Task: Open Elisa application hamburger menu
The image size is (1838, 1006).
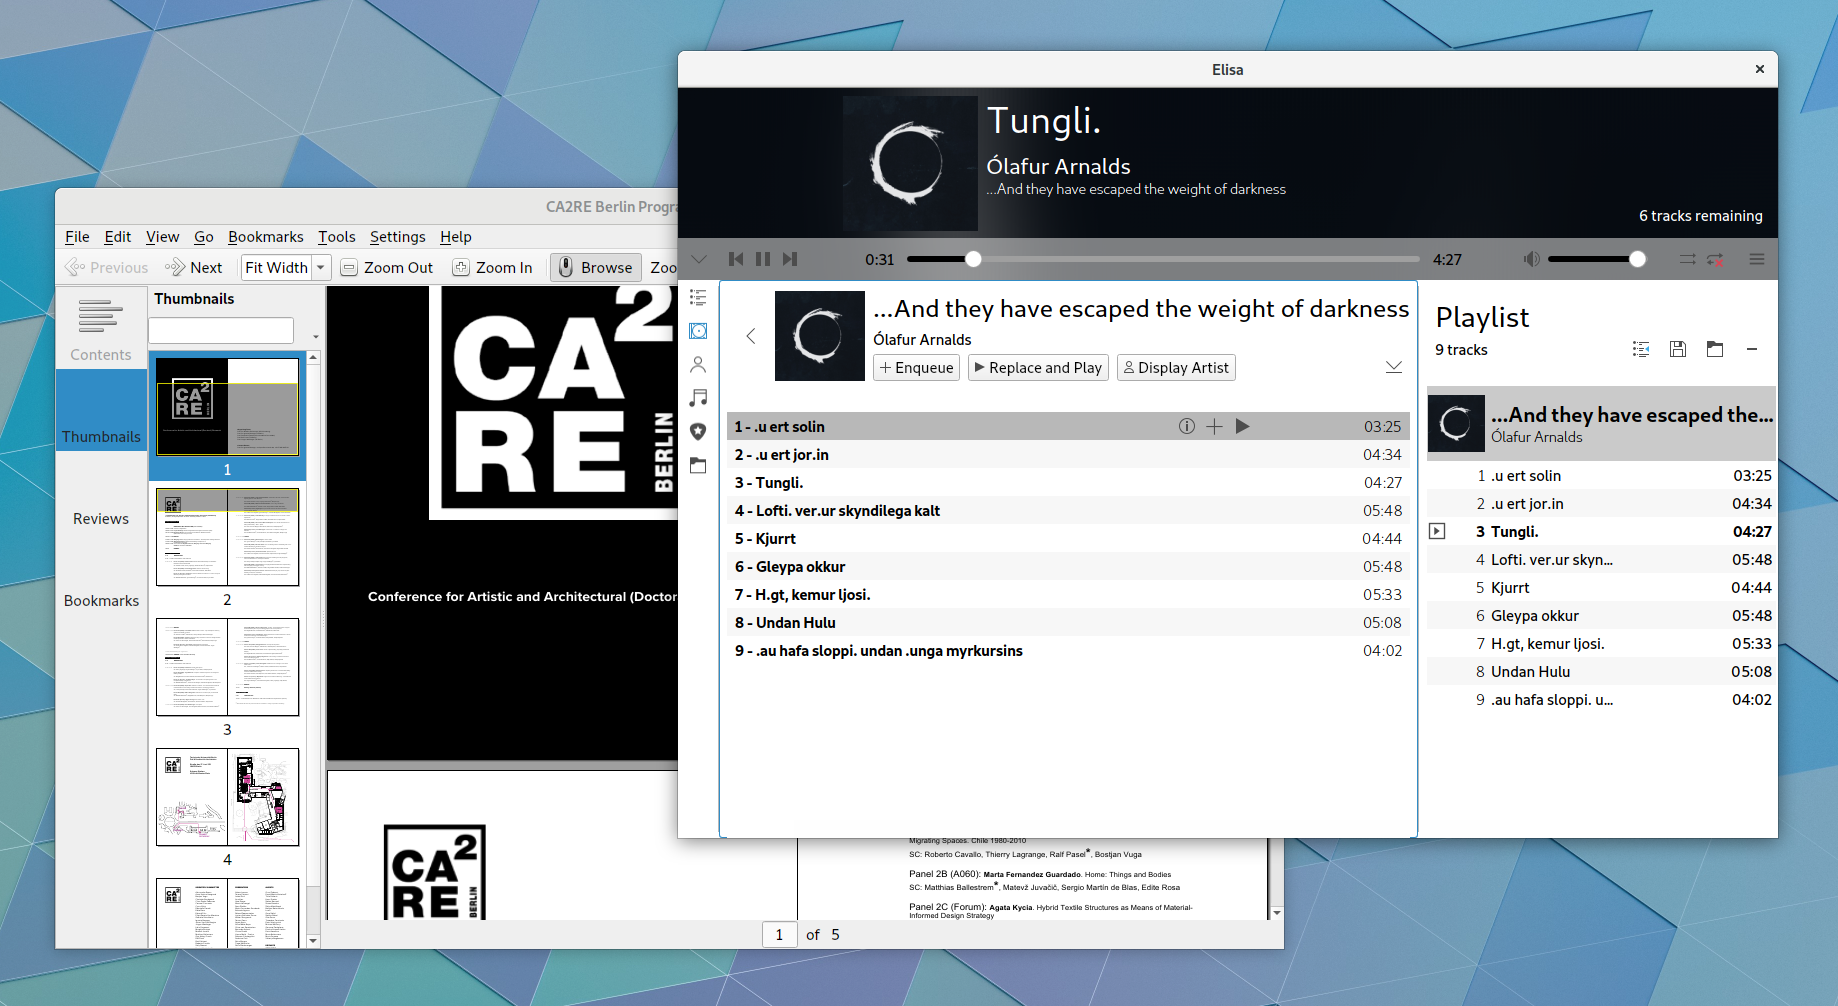Action: pyautogui.click(x=1757, y=259)
